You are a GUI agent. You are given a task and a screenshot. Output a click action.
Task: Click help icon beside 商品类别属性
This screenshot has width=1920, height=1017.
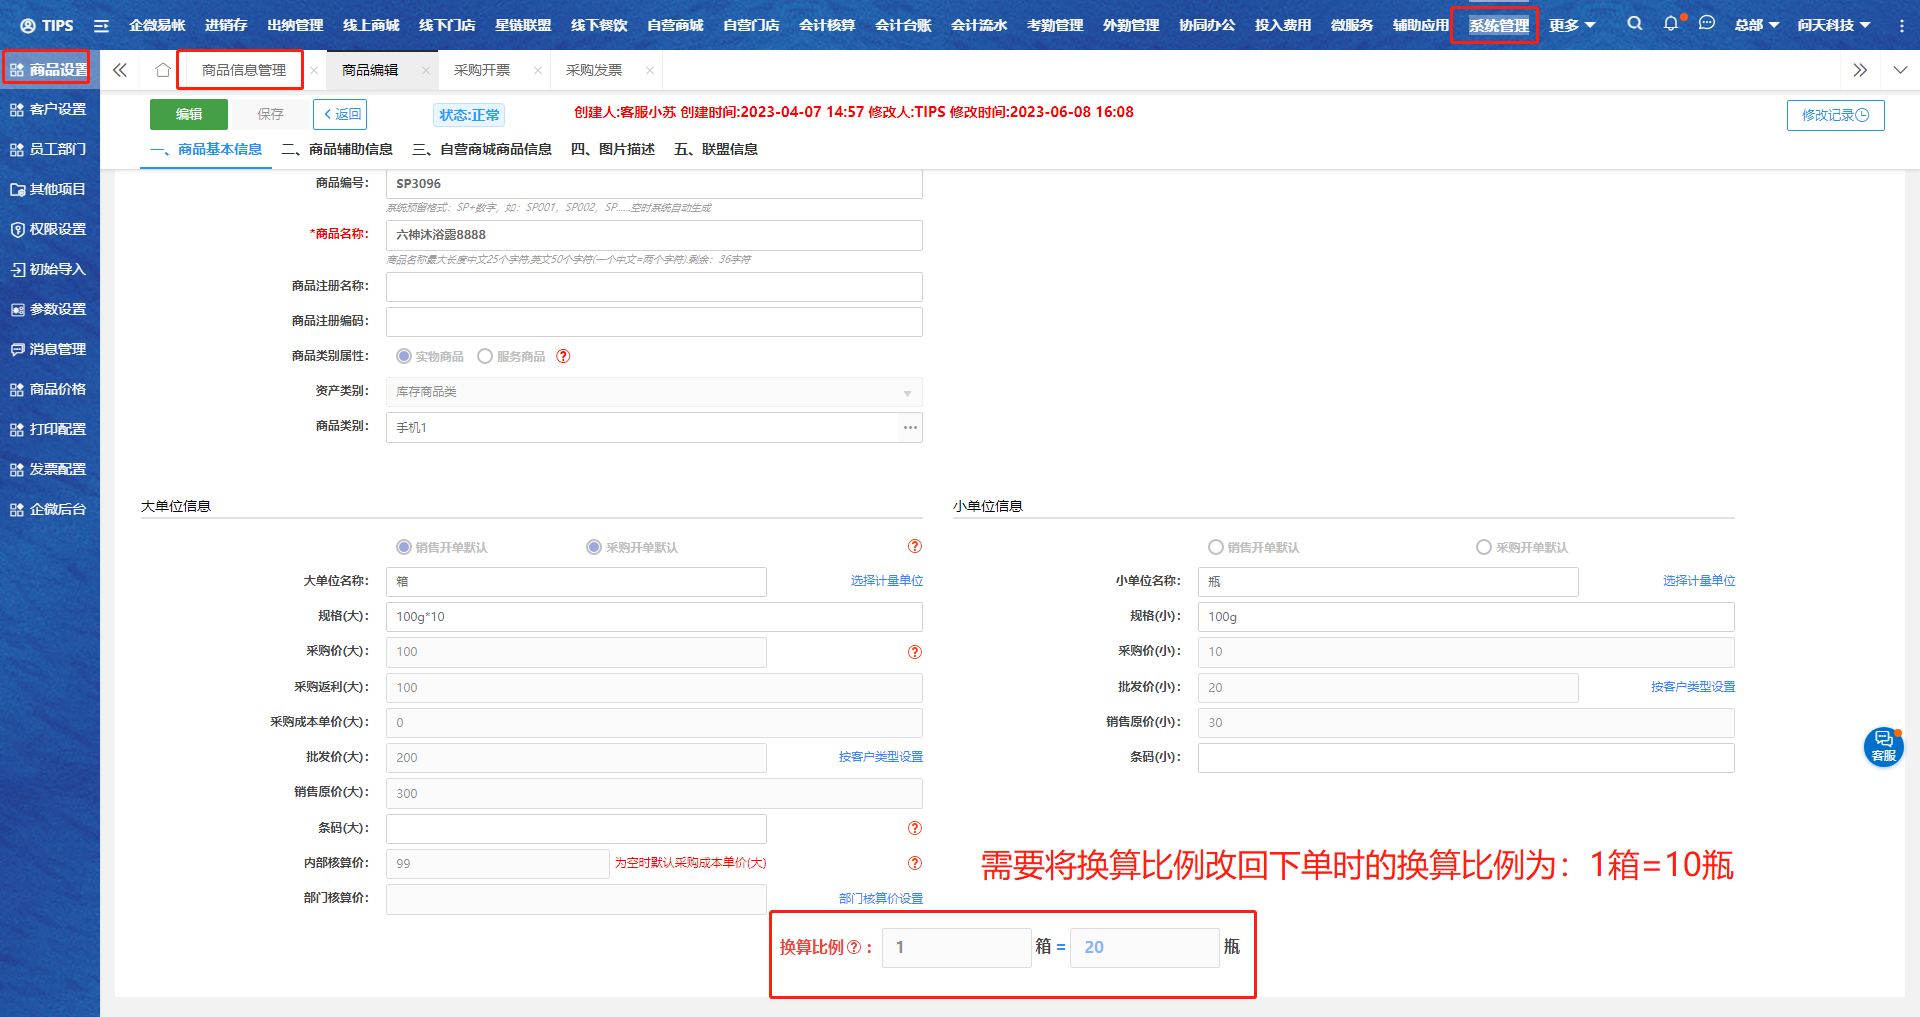pos(563,356)
